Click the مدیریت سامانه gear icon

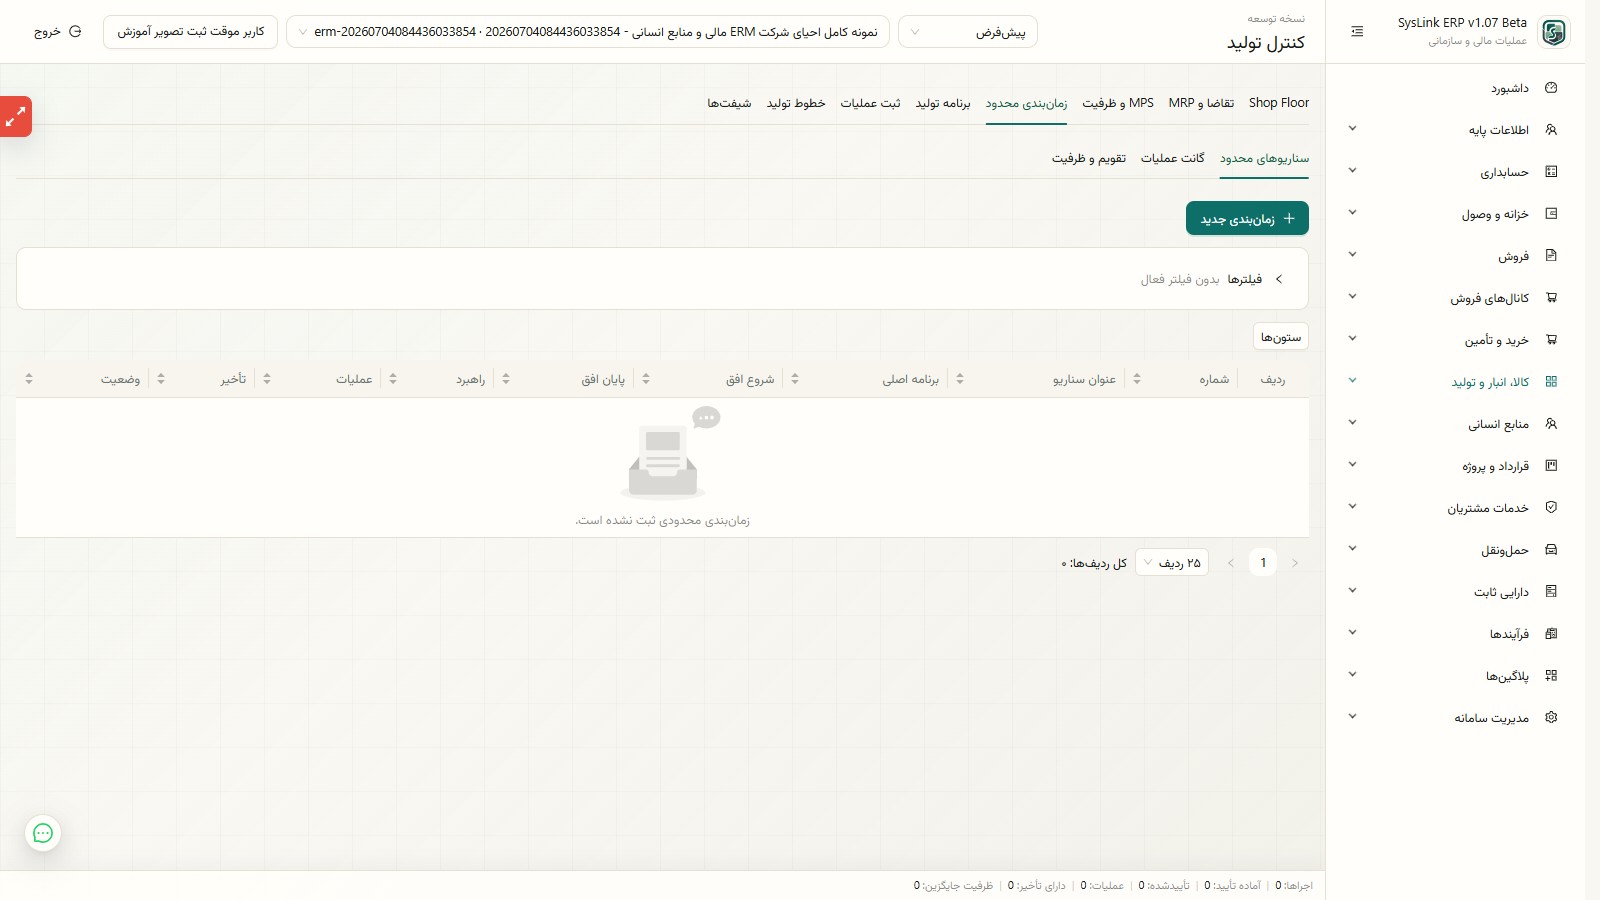[x=1551, y=718]
